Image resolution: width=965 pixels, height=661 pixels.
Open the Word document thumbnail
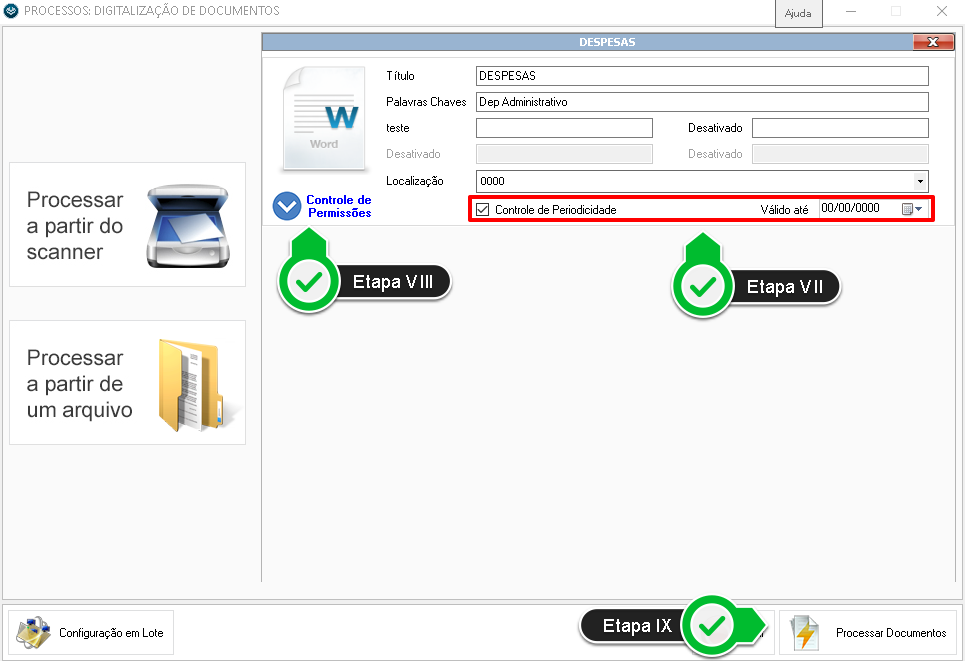(x=324, y=118)
